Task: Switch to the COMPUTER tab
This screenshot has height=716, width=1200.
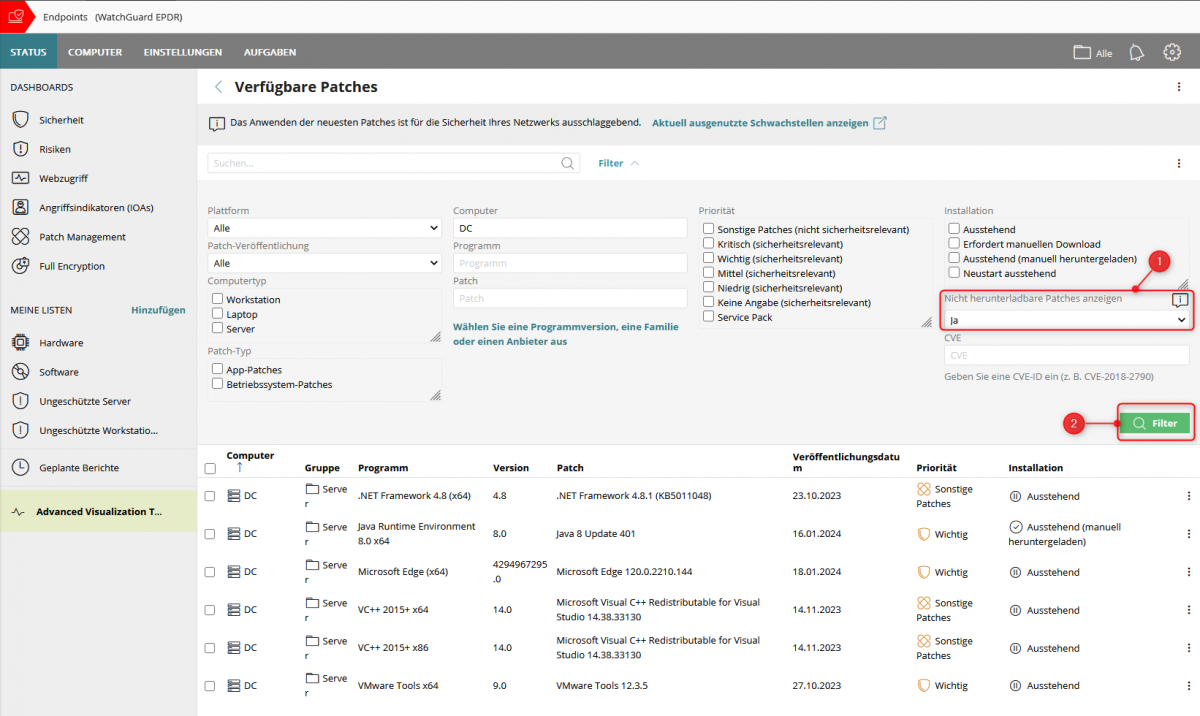Action: pyautogui.click(x=95, y=52)
